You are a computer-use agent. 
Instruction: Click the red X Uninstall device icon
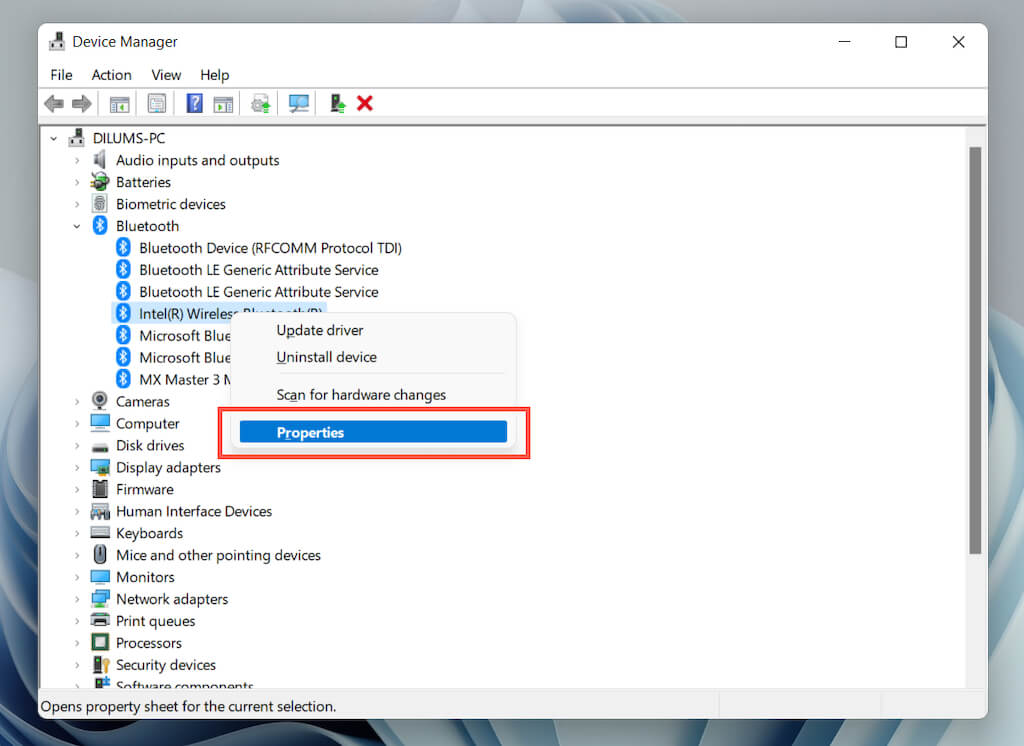(365, 103)
